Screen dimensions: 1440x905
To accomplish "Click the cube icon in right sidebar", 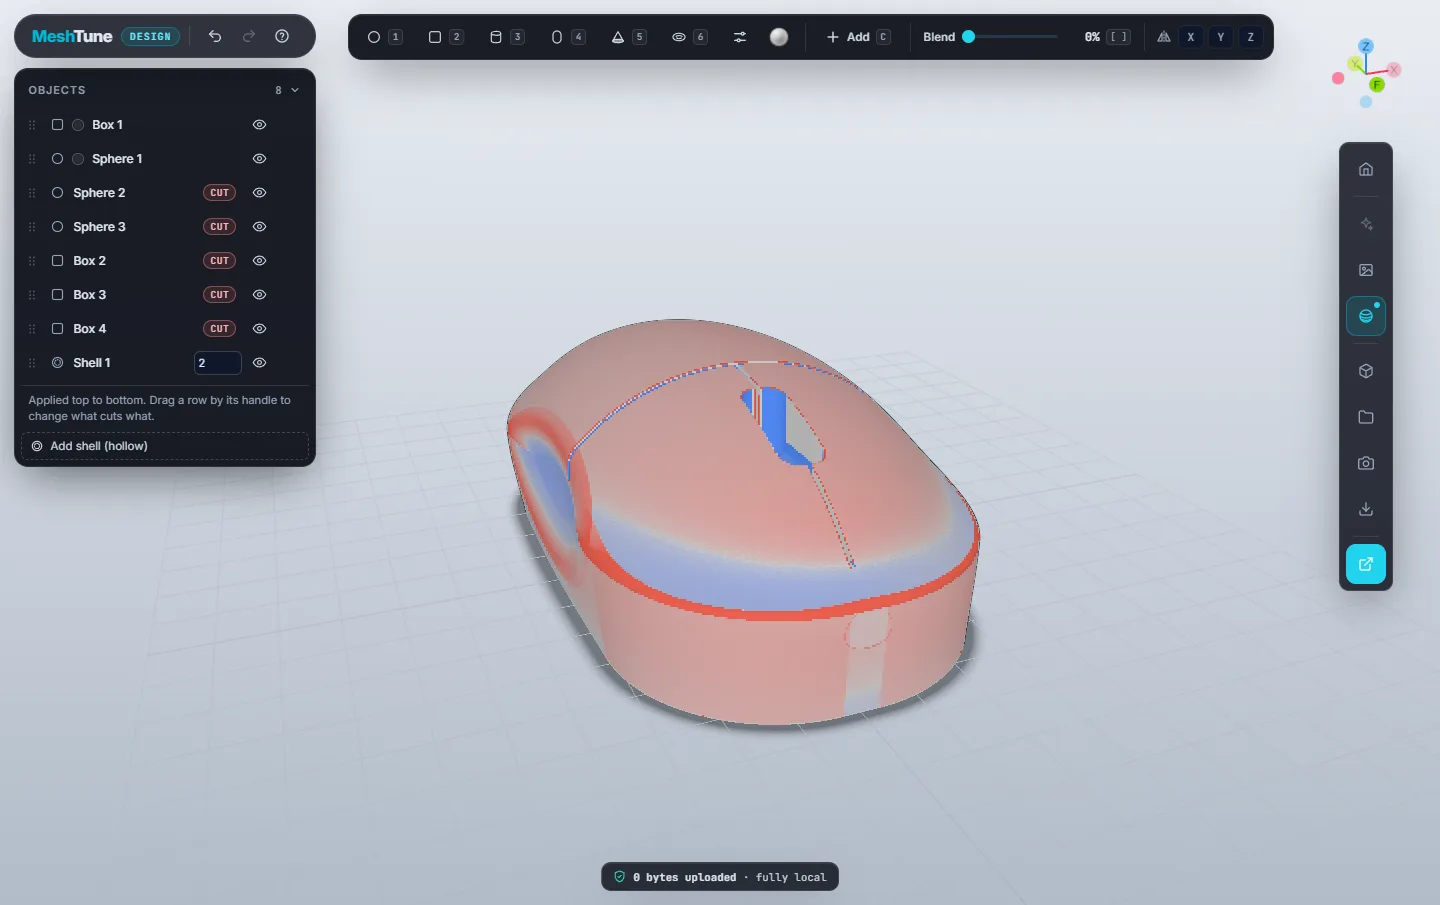I will 1366,371.
